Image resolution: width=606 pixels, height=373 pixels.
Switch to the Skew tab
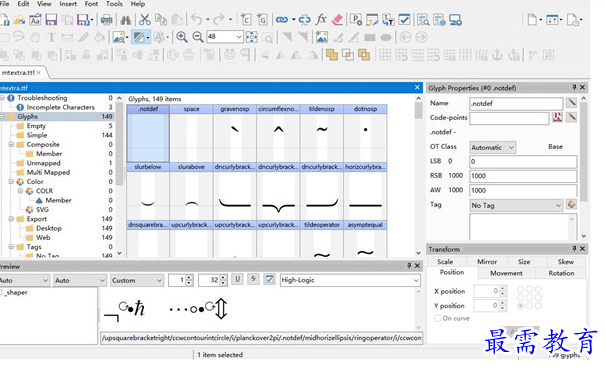(566, 262)
